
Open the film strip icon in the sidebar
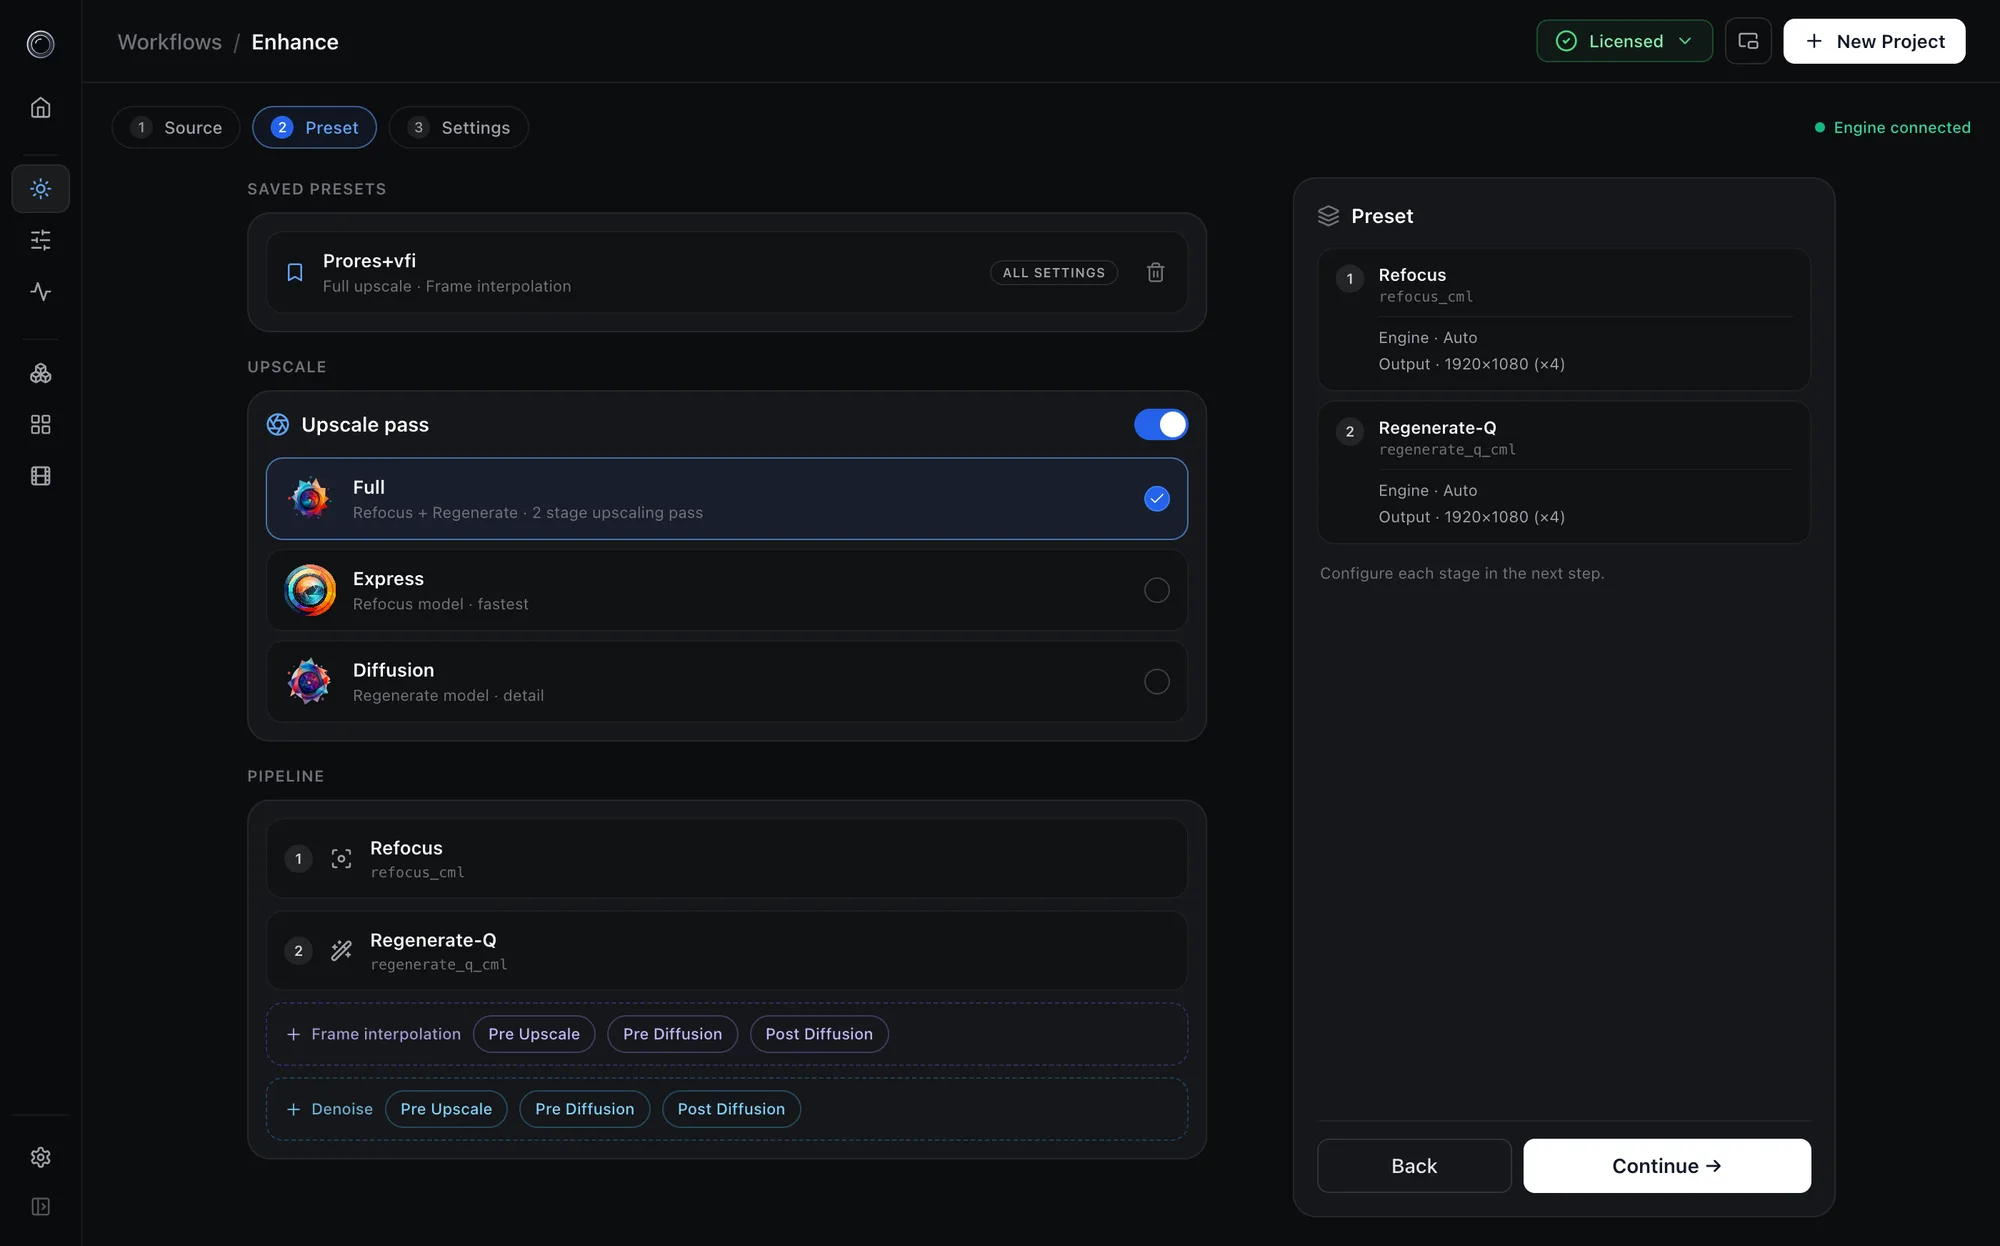click(x=40, y=476)
